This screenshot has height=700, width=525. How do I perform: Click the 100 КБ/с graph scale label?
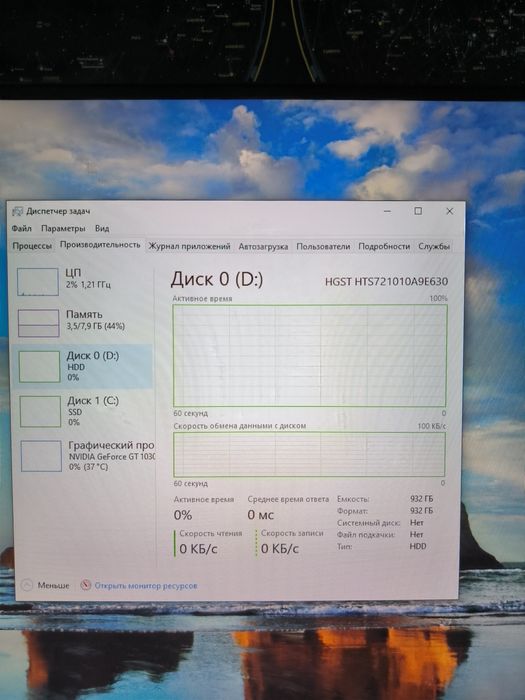tap(432, 426)
